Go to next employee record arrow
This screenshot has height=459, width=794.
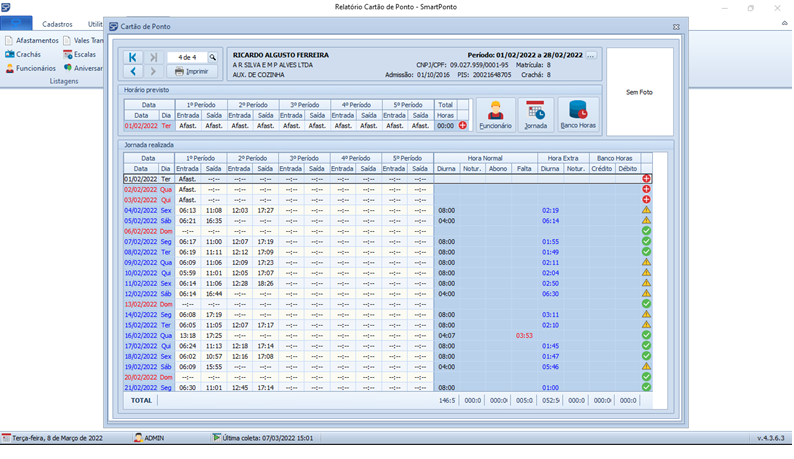coord(153,71)
